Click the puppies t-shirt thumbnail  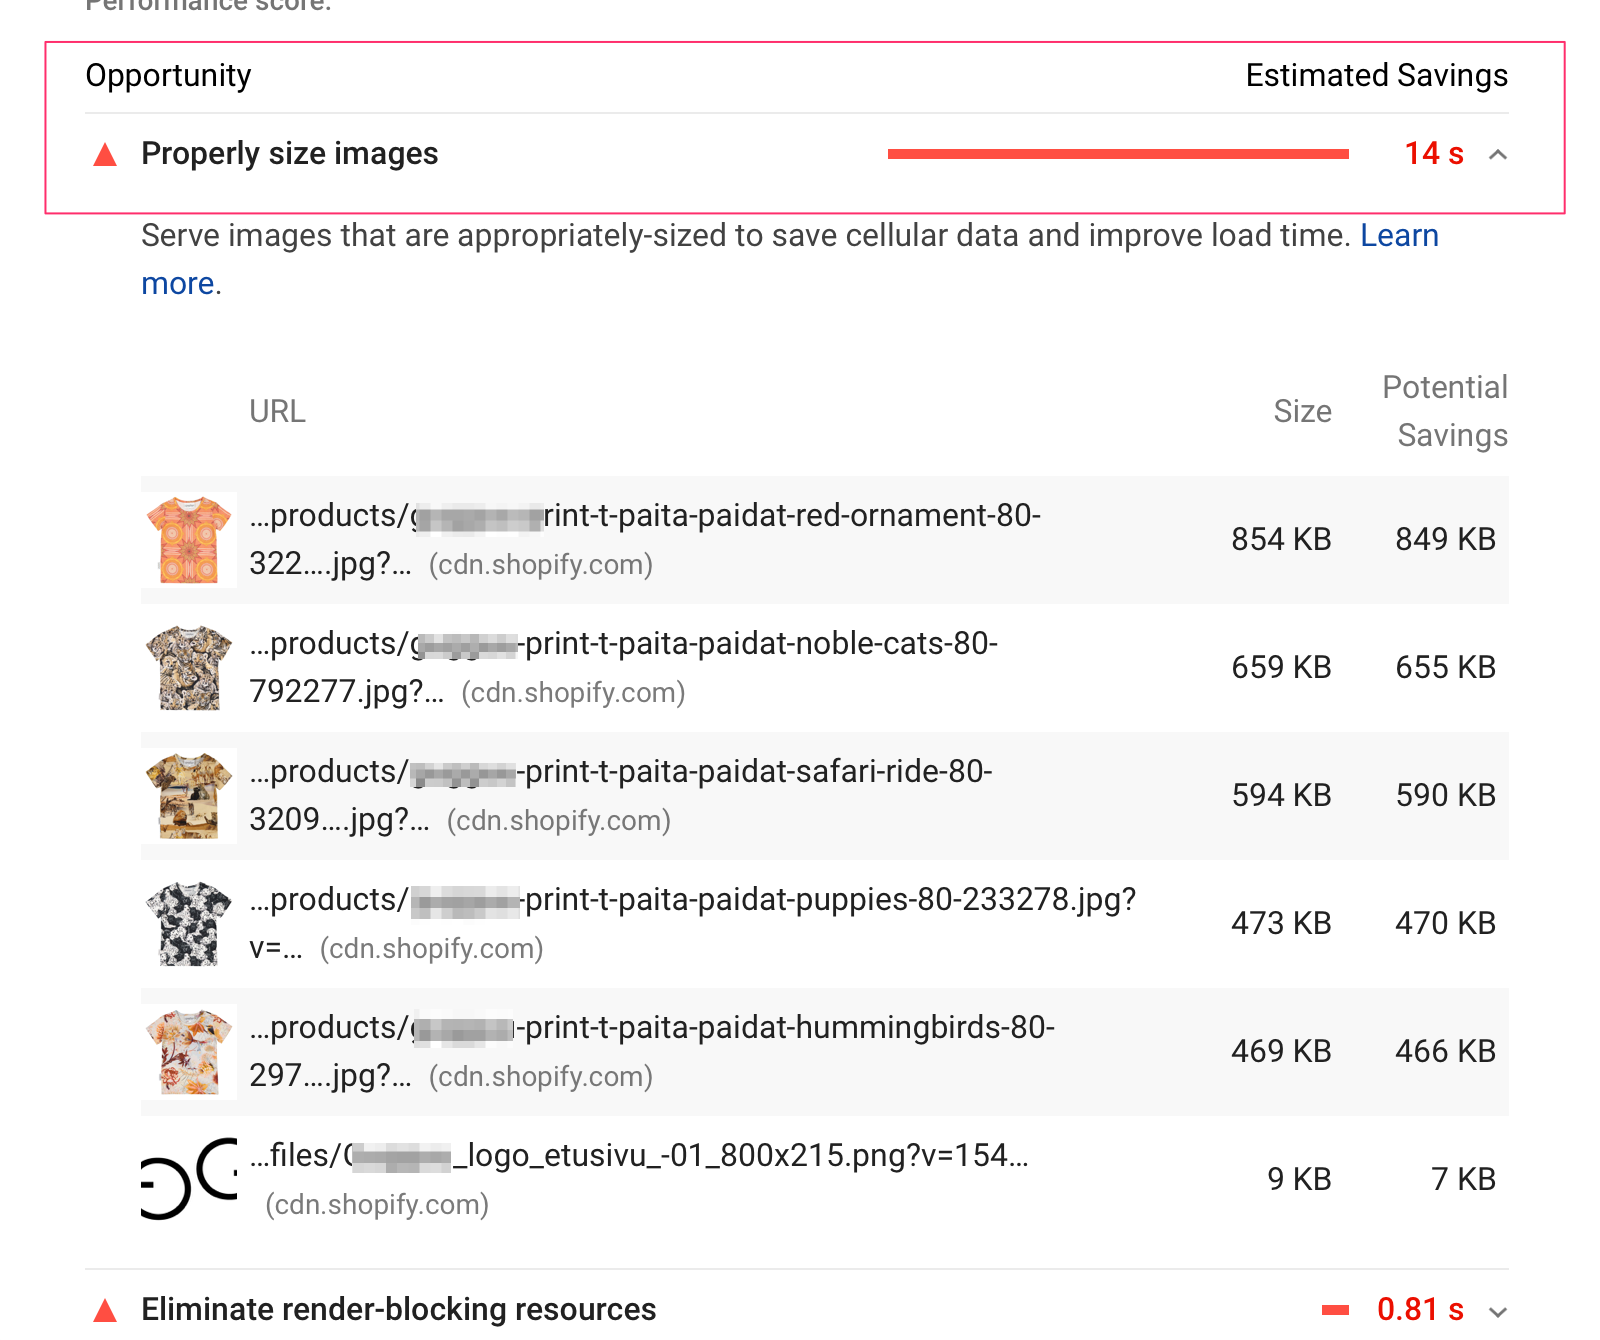pyautogui.click(x=189, y=924)
